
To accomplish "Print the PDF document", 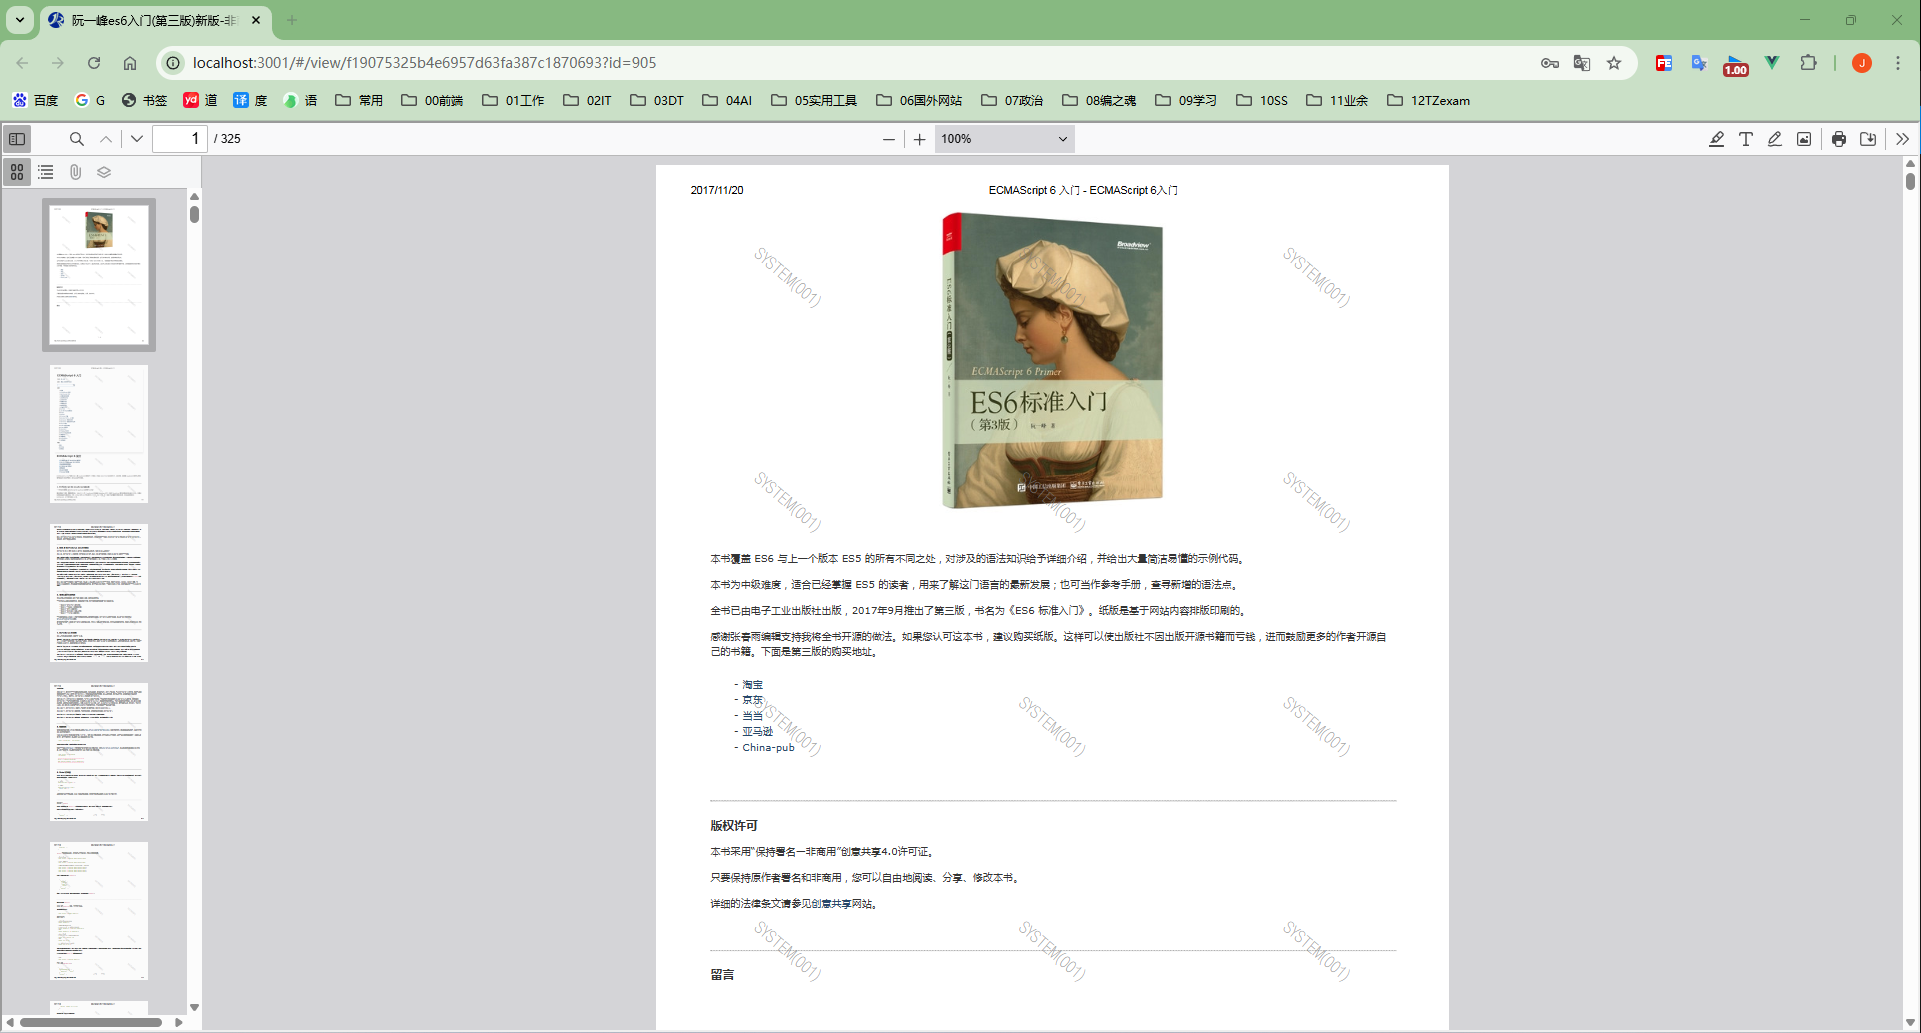I will tap(1838, 139).
